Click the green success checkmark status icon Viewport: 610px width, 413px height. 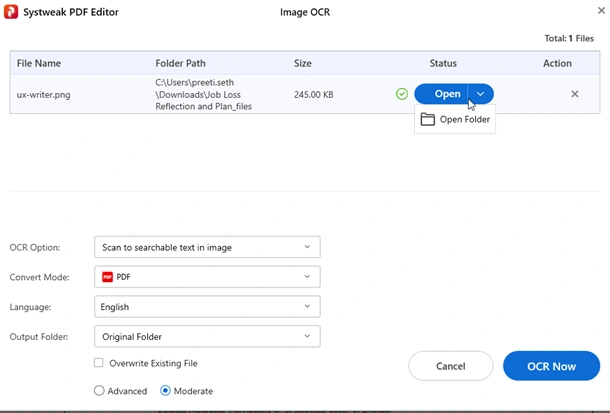(x=402, y=94)
